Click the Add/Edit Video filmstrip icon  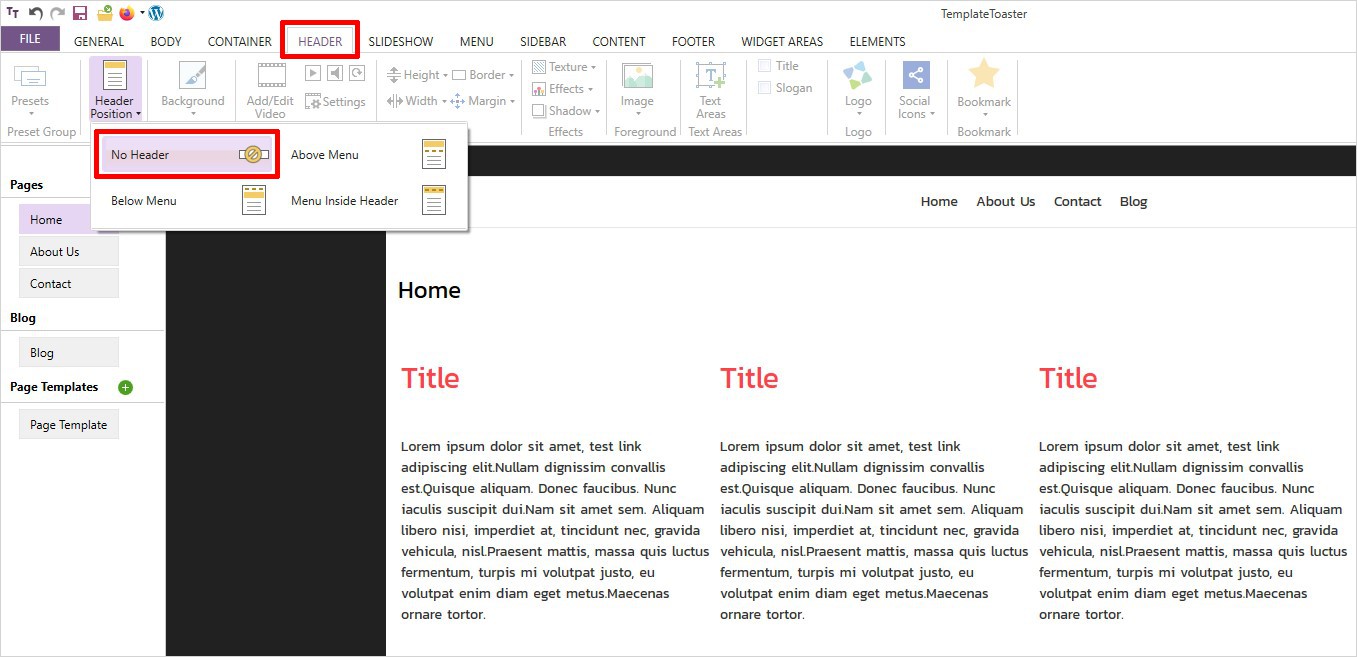pos(271,76)
